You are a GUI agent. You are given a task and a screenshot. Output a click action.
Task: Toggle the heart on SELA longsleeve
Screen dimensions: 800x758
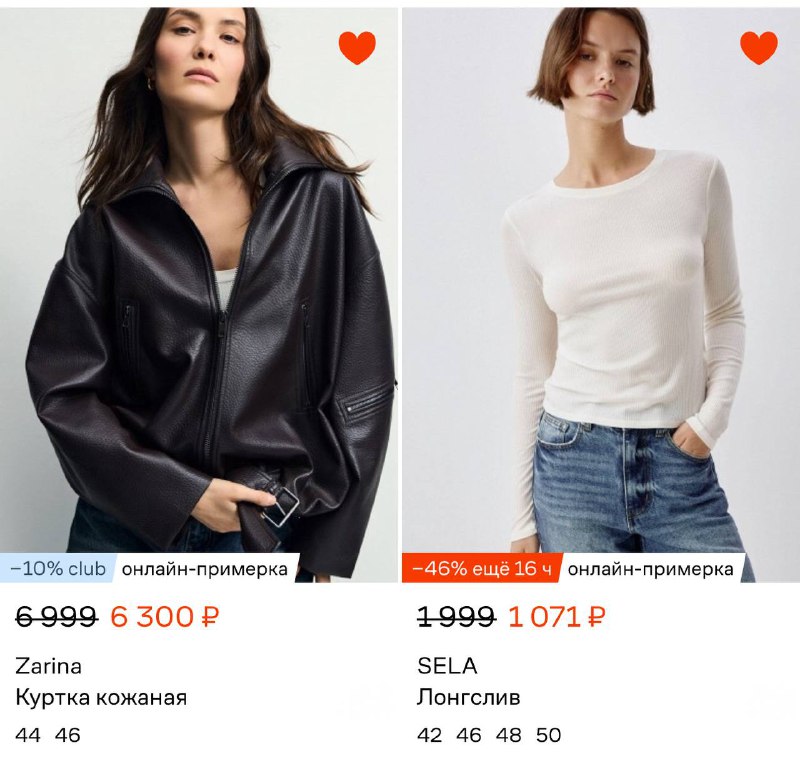[758, 47]
